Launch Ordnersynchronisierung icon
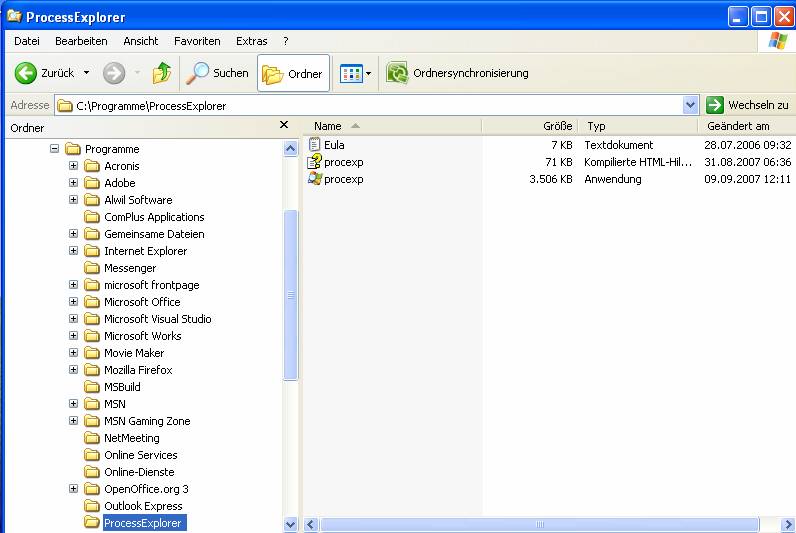 tap(397, 73)
